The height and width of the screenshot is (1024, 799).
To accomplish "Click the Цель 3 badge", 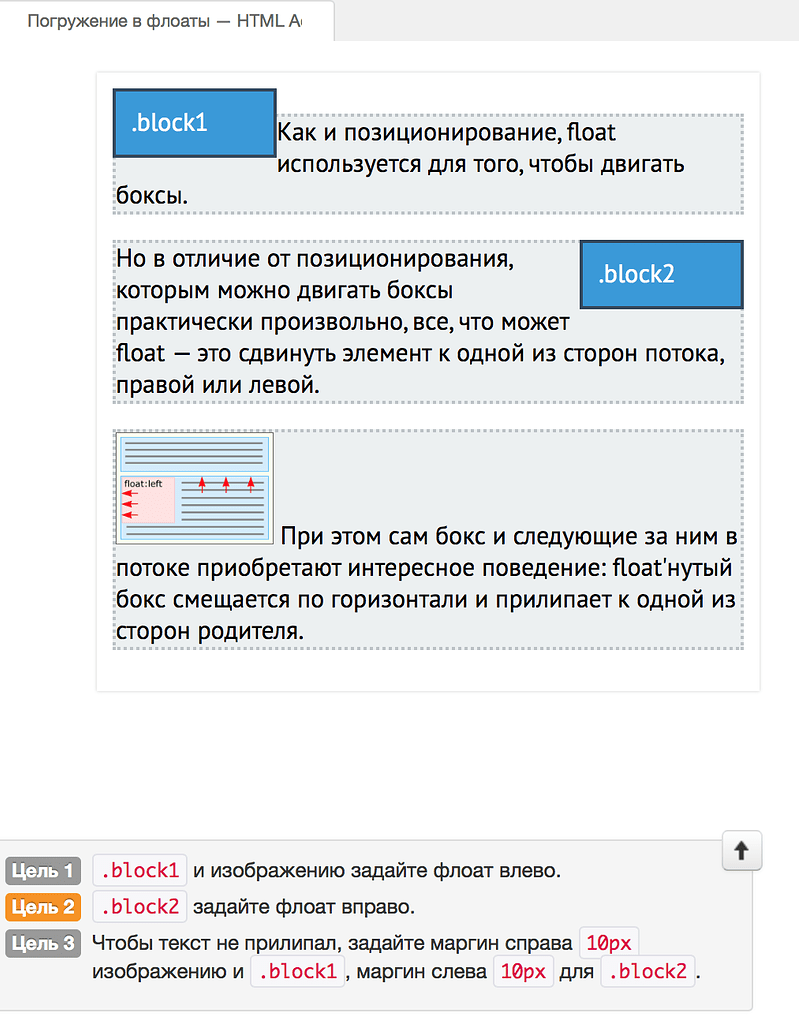I will click(43, 944).
